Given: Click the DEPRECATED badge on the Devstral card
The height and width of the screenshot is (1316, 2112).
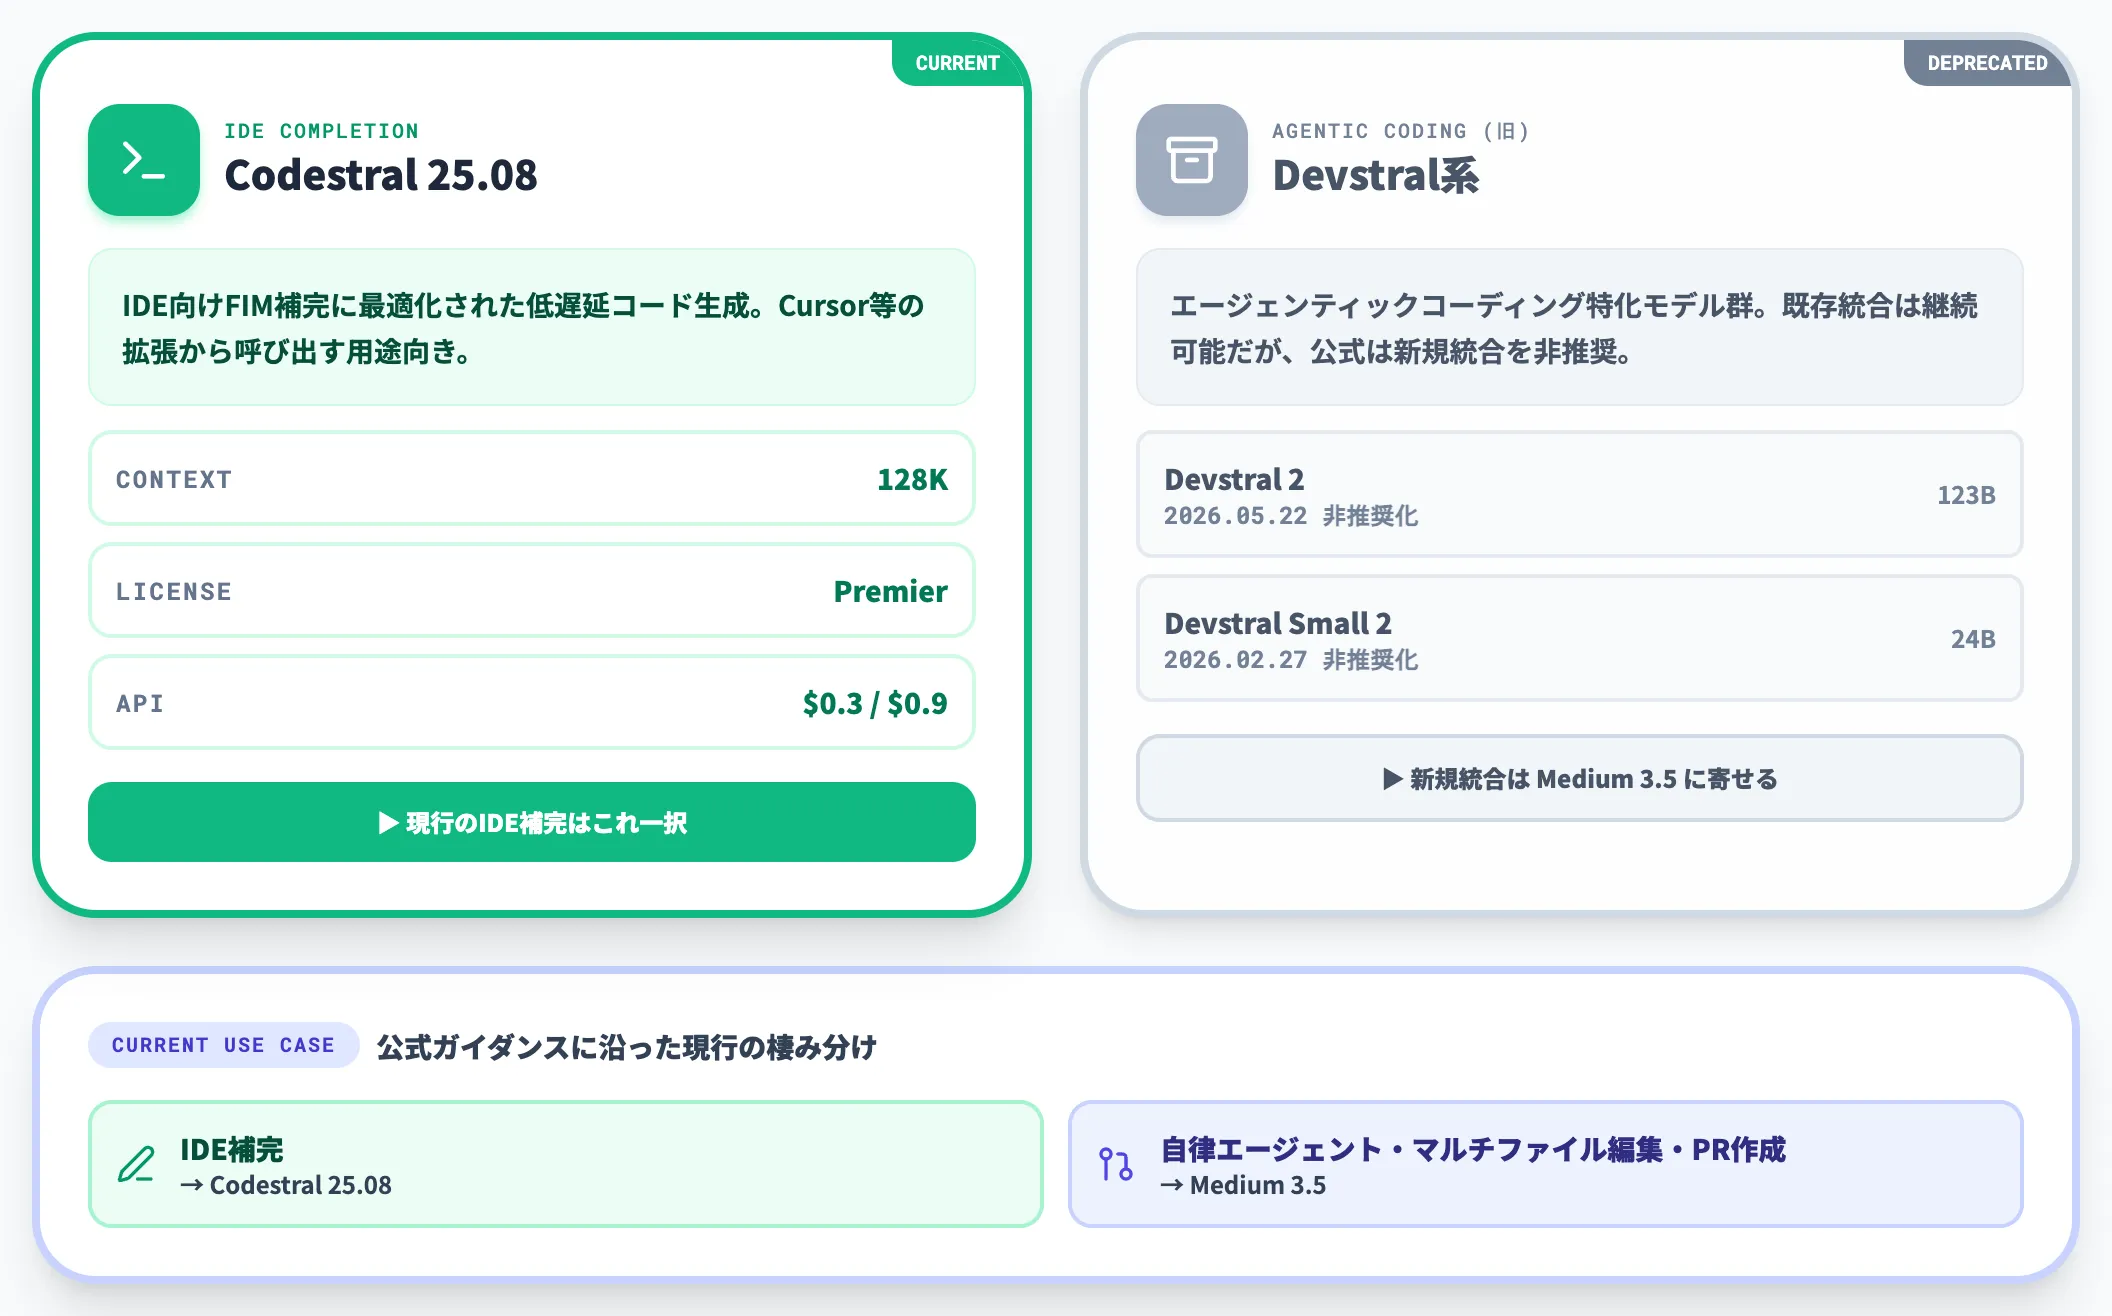Looking at the screenshot, I should pyautogui.click(x=1987, y=63).
